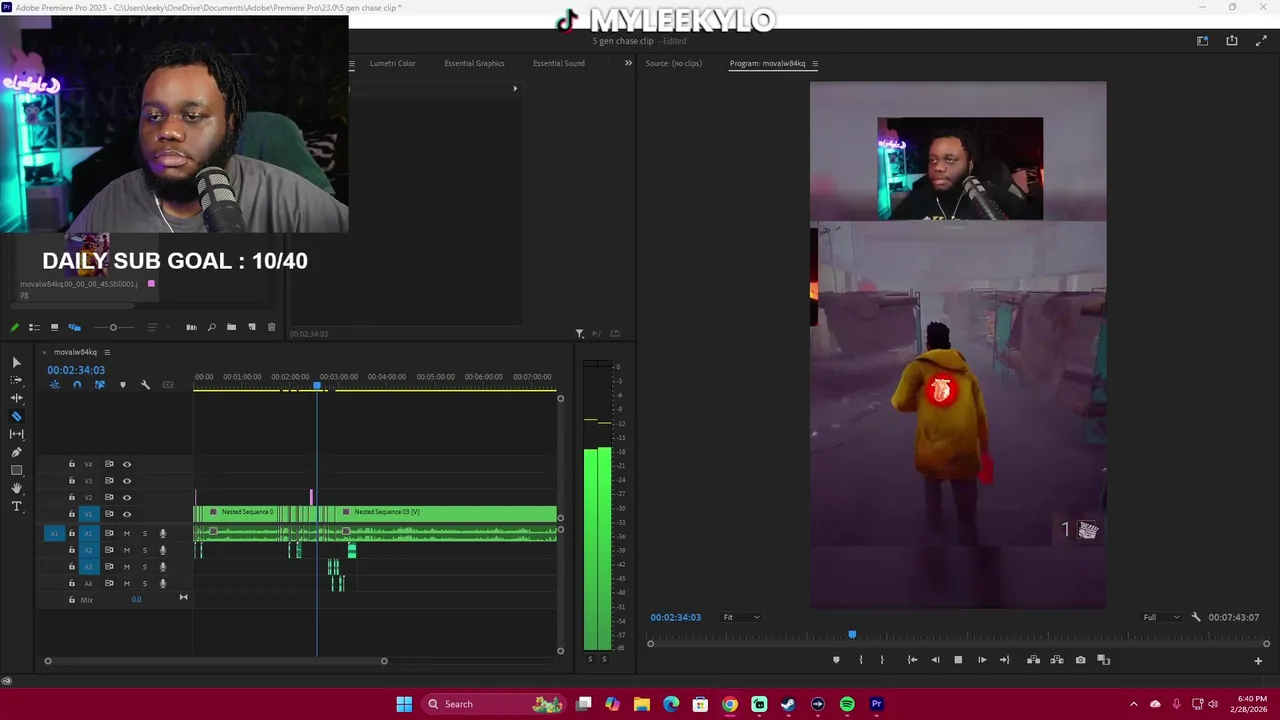Open Program monitor panel menu
The height and width of the screenshot is (720, 1280).
point(815,64)
